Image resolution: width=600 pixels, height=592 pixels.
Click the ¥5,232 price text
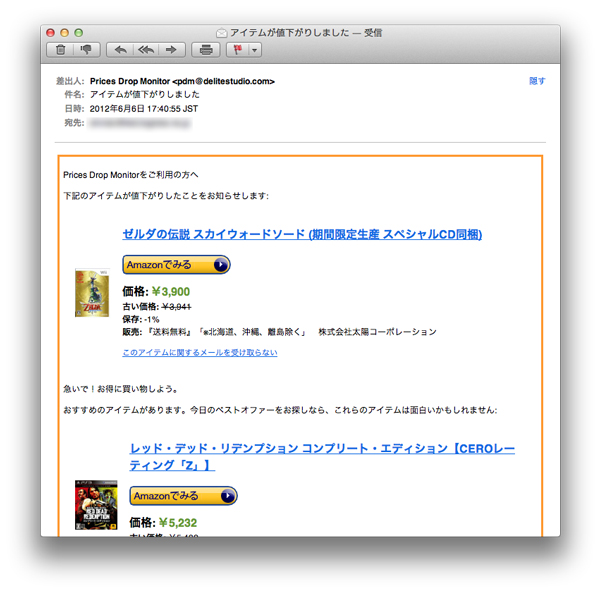(178, 522)
